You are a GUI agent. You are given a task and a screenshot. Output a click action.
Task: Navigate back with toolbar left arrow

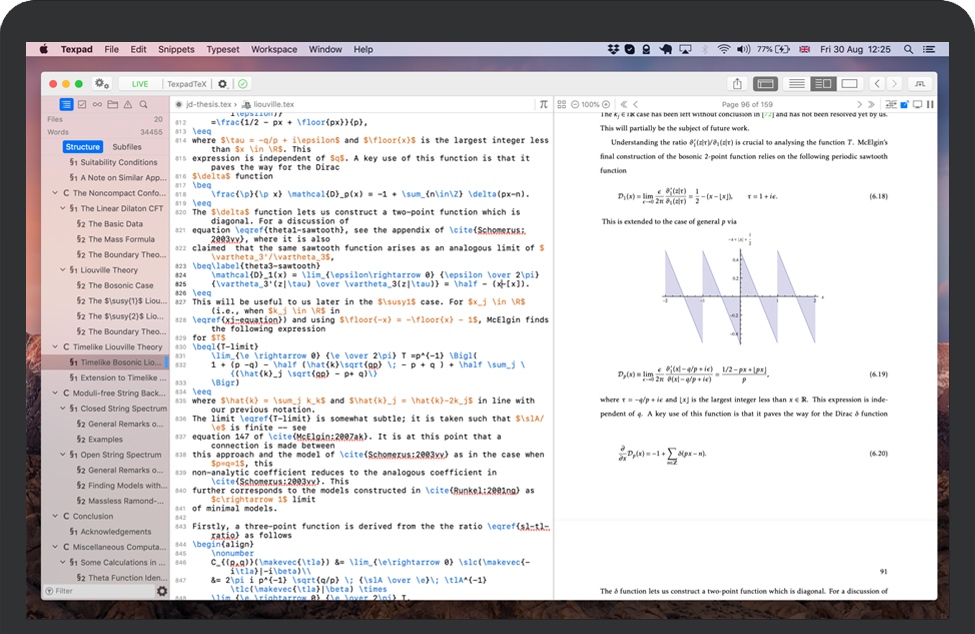click(x=877, y=83)
